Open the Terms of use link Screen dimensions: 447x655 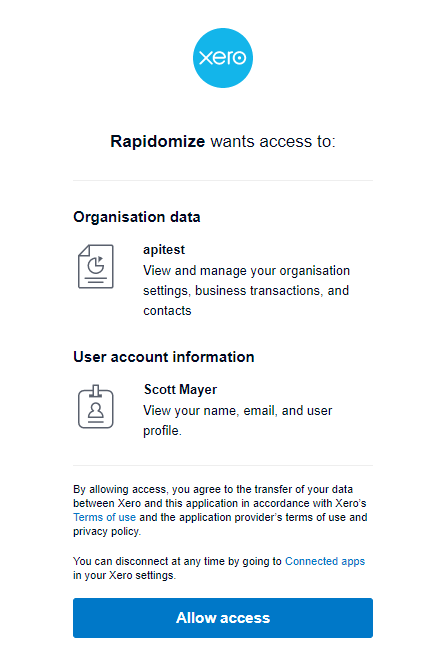pos(104,517)
